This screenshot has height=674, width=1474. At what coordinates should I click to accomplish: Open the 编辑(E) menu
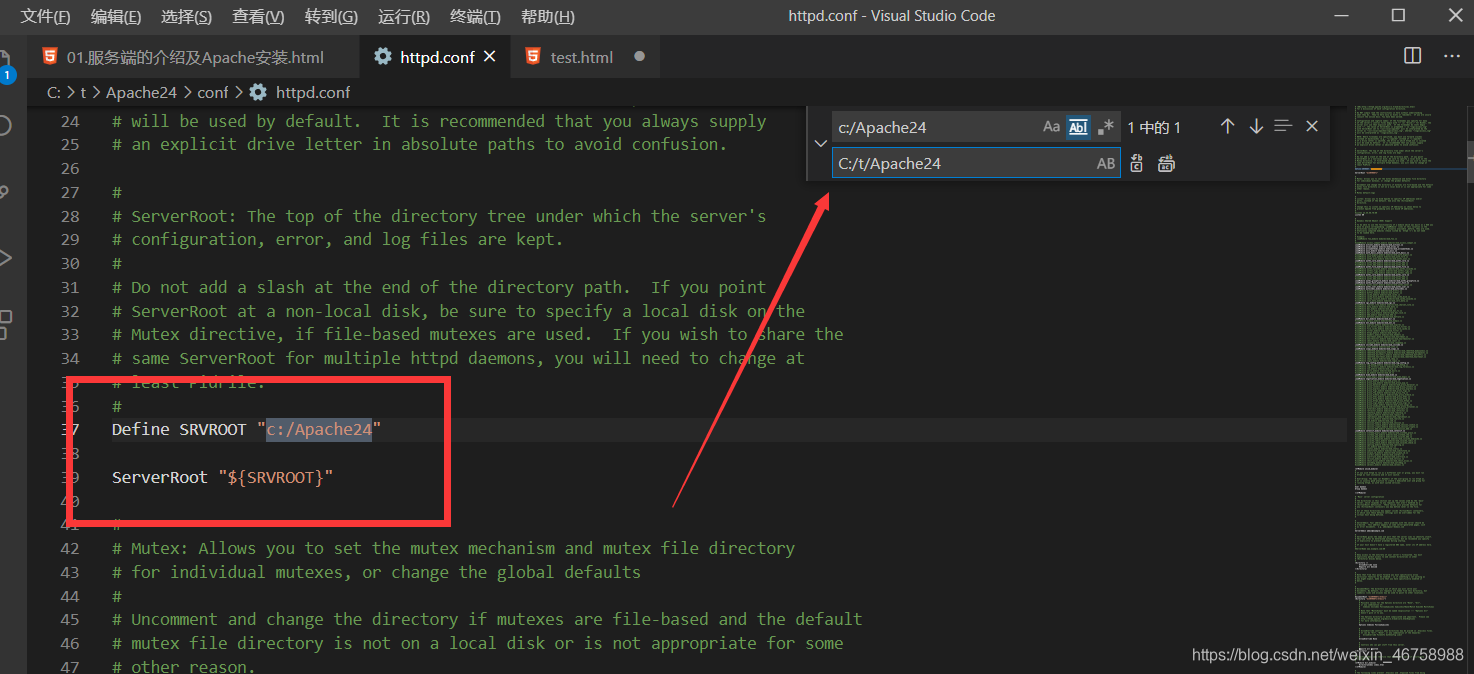coord(116,16)
